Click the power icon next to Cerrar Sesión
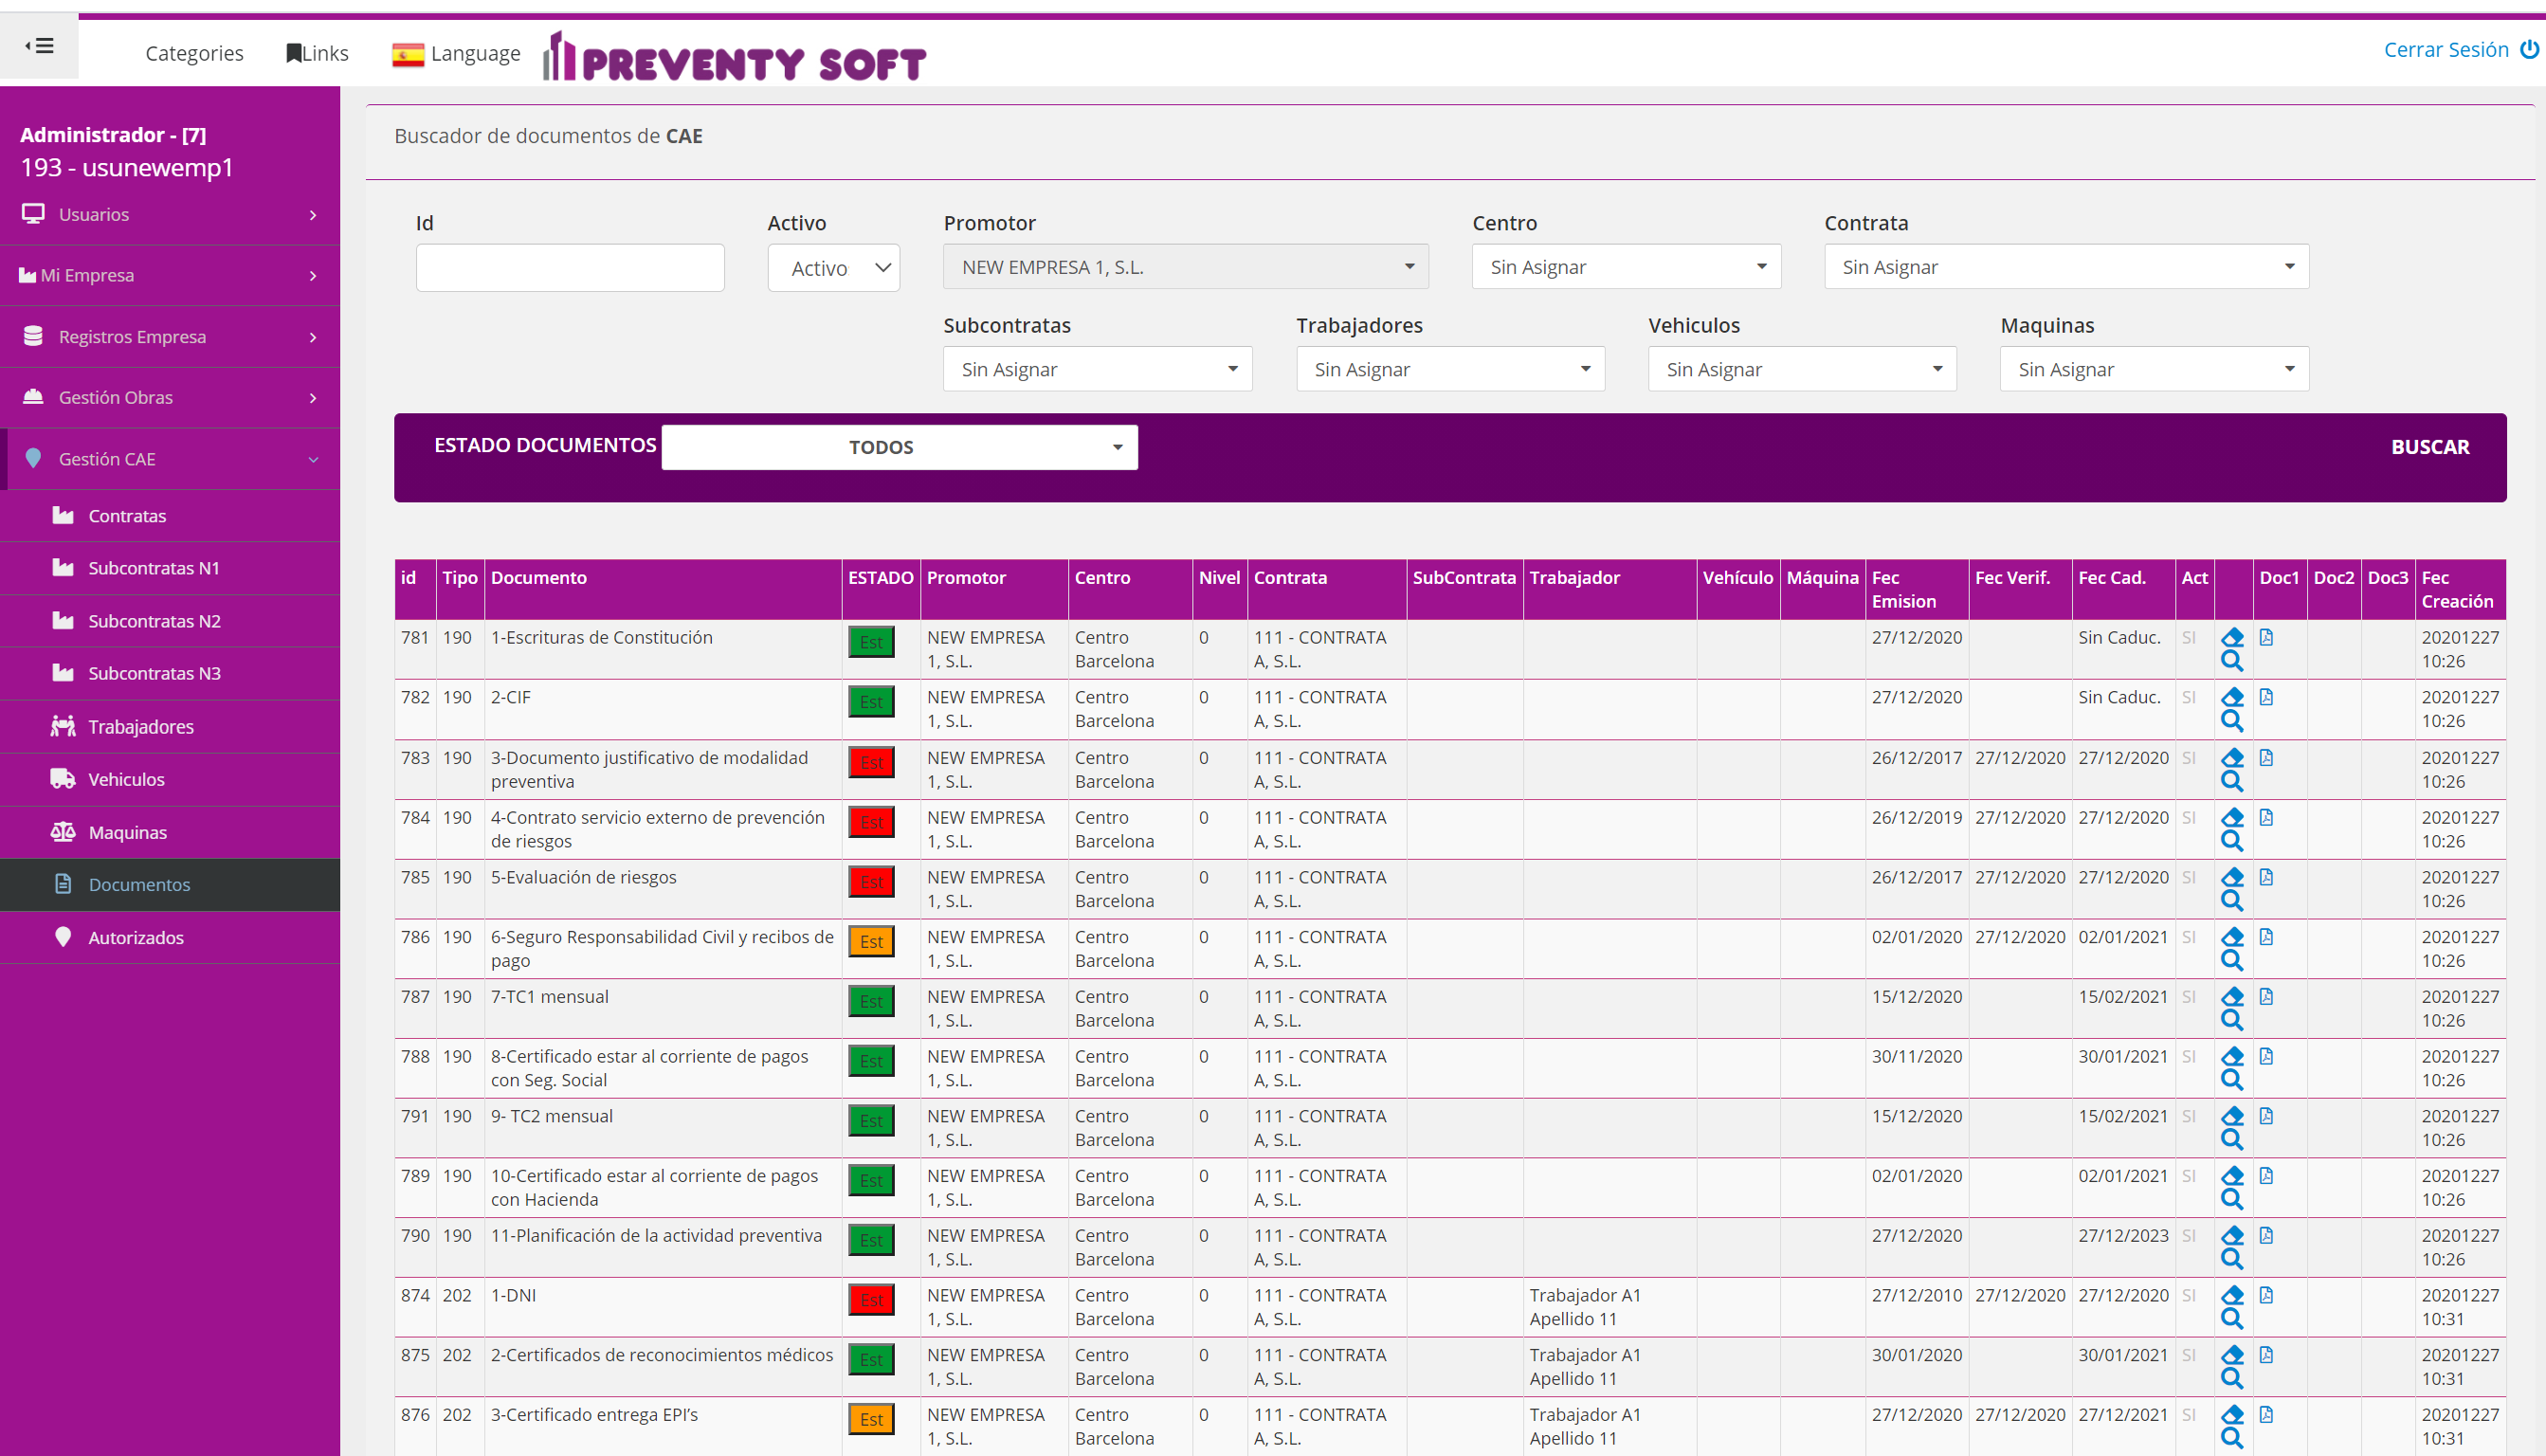This screenshot has height=1456, width=2546. [x=2529, y=49]
